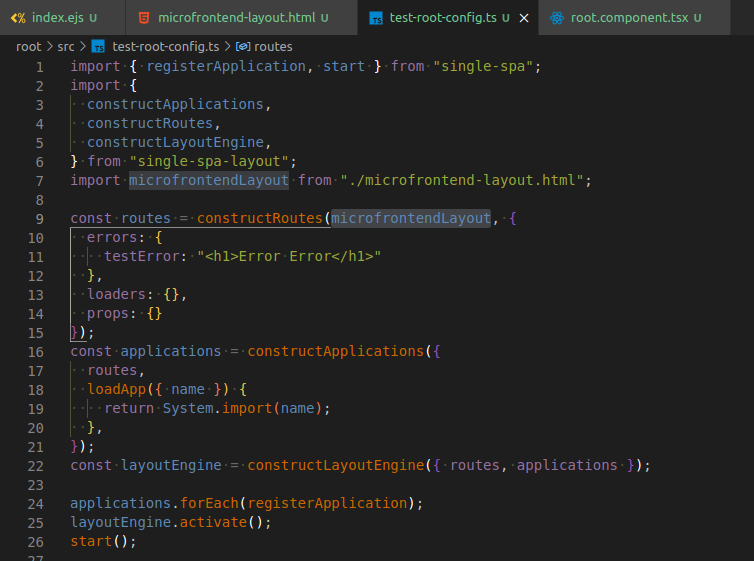Close the test-root-config.ts tab
Screen dimensions: 754x561
524,18
